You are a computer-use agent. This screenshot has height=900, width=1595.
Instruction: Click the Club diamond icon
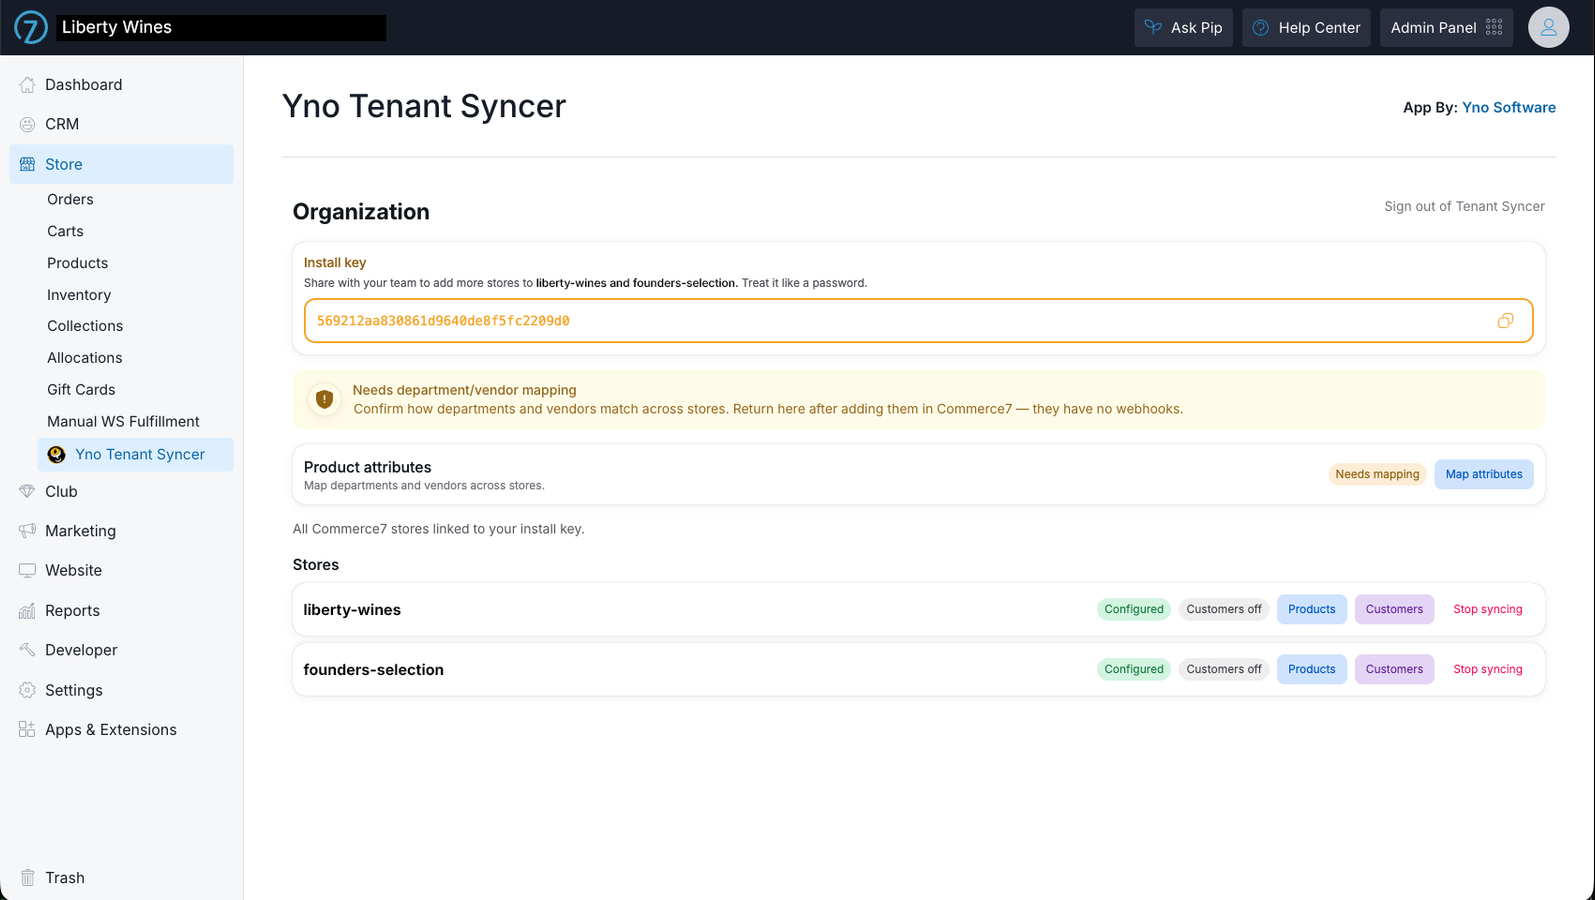(x=27, y=491)
